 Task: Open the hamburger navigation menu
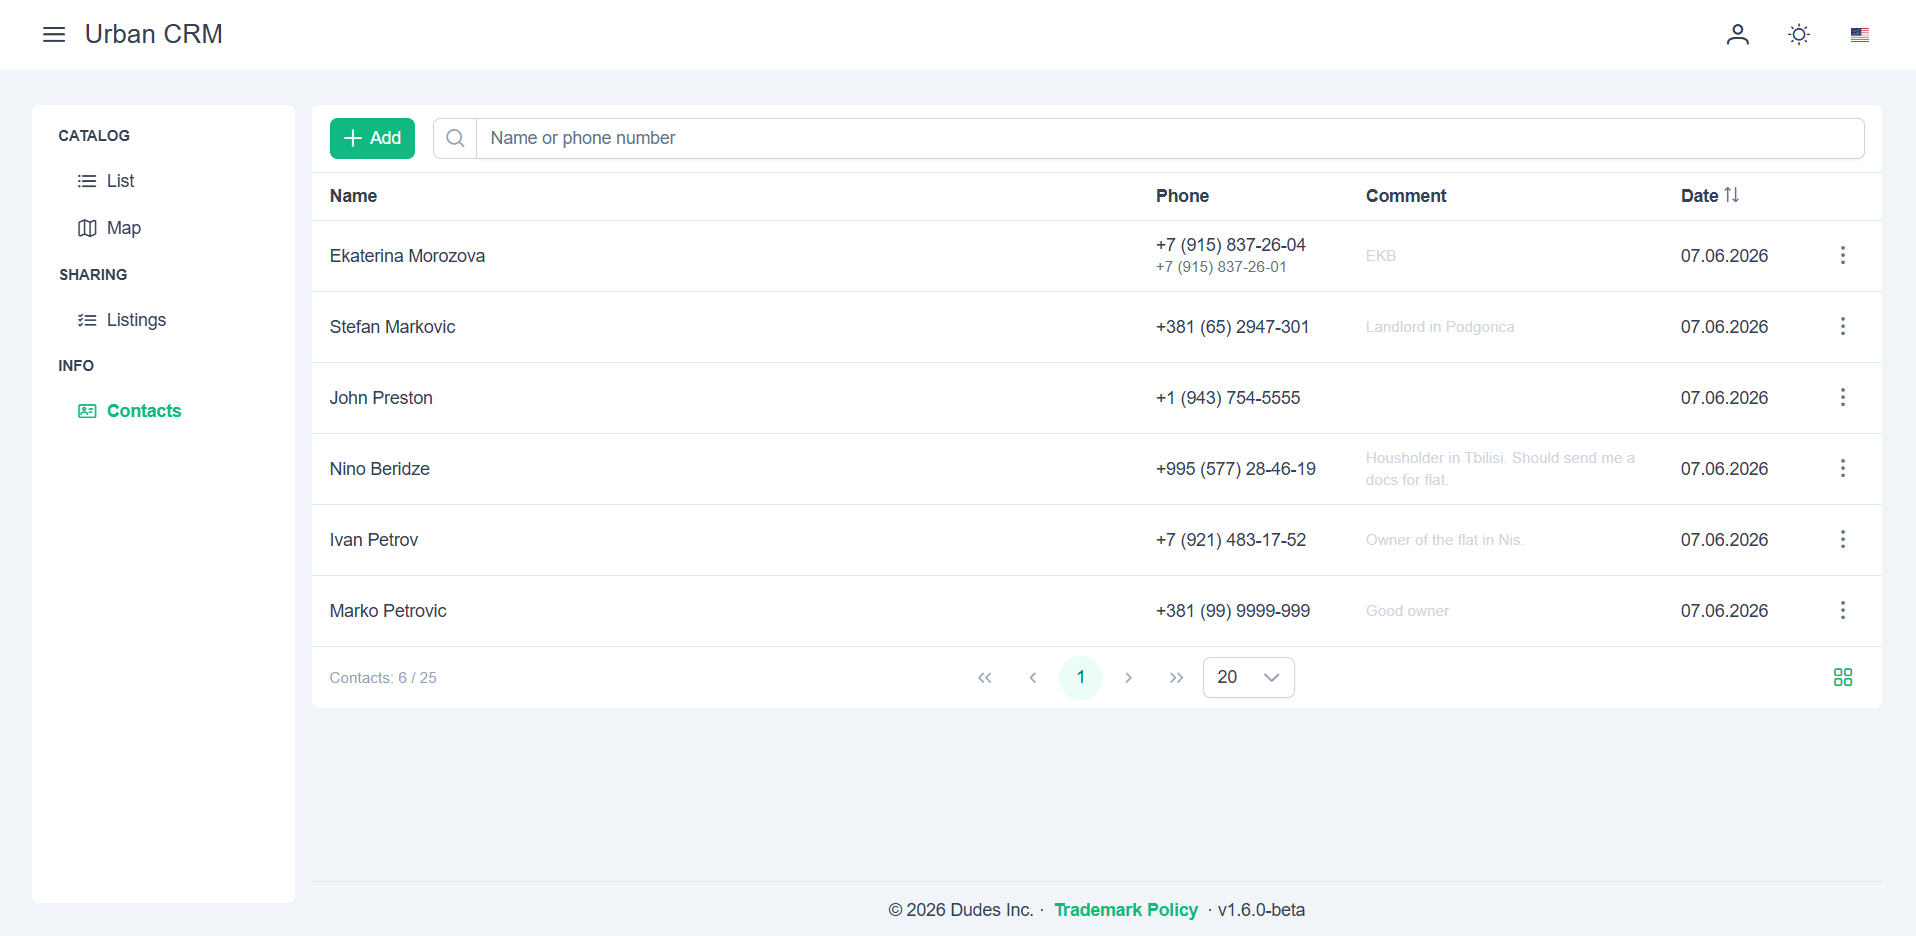point(54,35)
